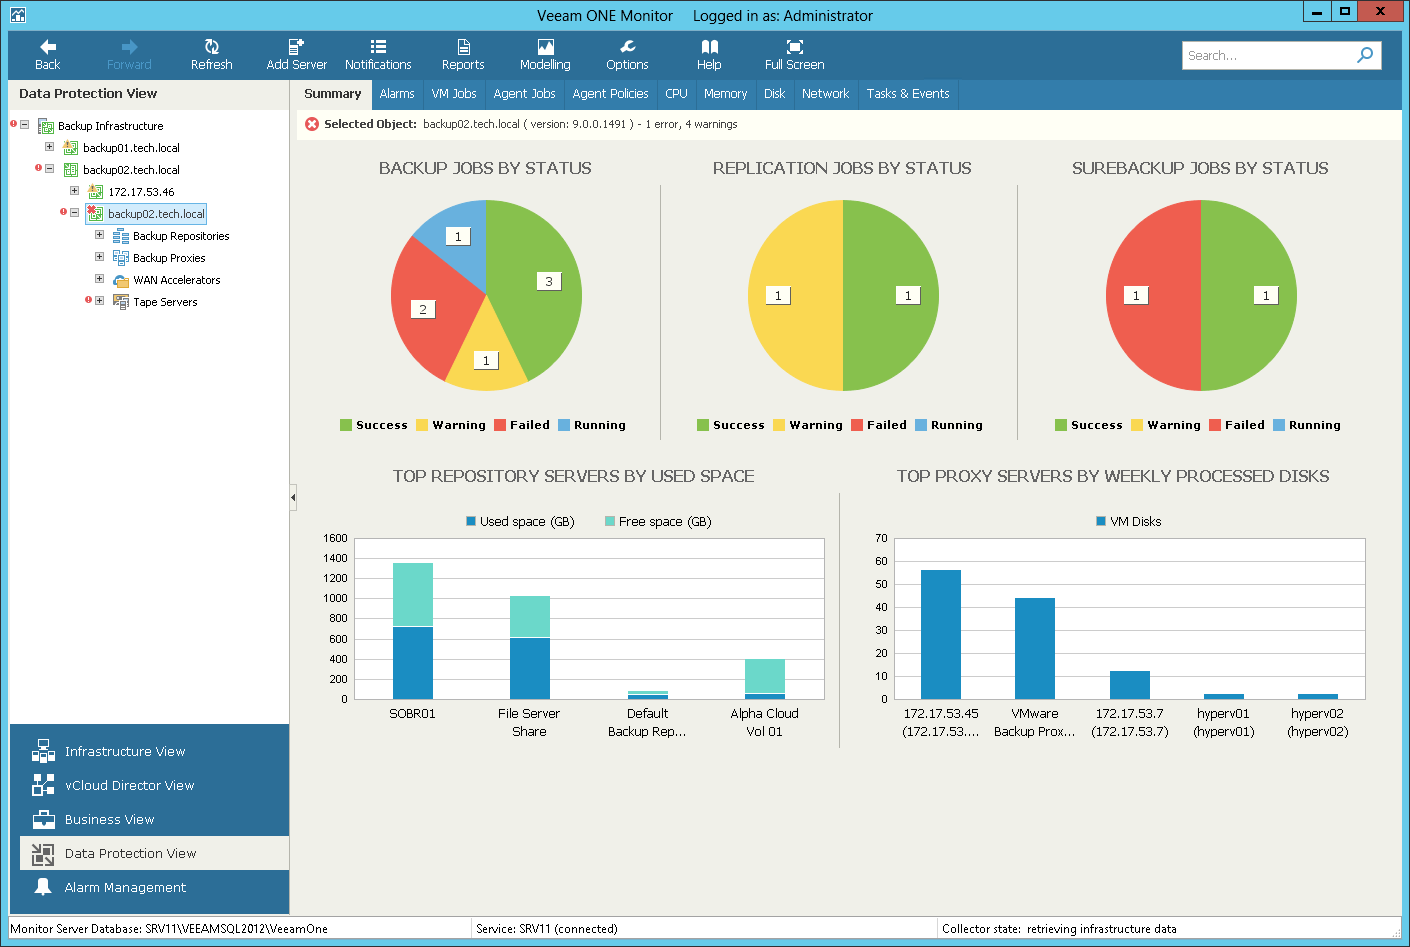Open the Alarms tab
Image resolution: width=1410 pixels, height=947 pixels.
(397, 94)
